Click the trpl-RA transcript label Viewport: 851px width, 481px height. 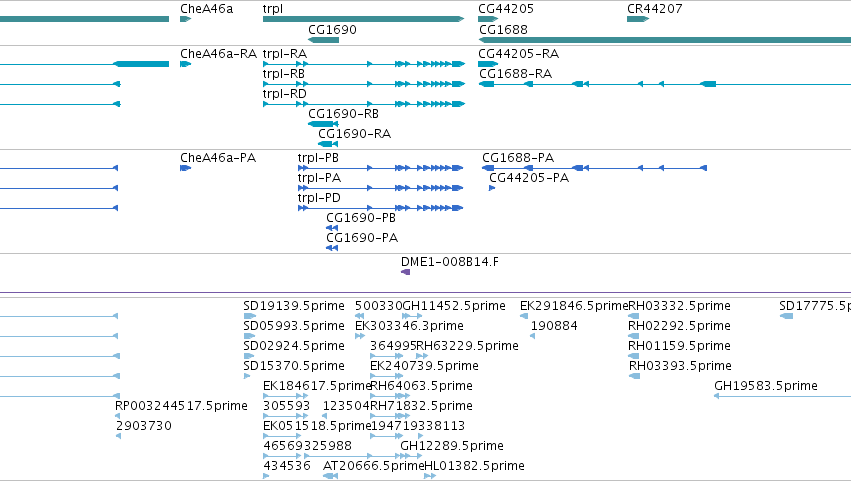(x=284, y=54)
